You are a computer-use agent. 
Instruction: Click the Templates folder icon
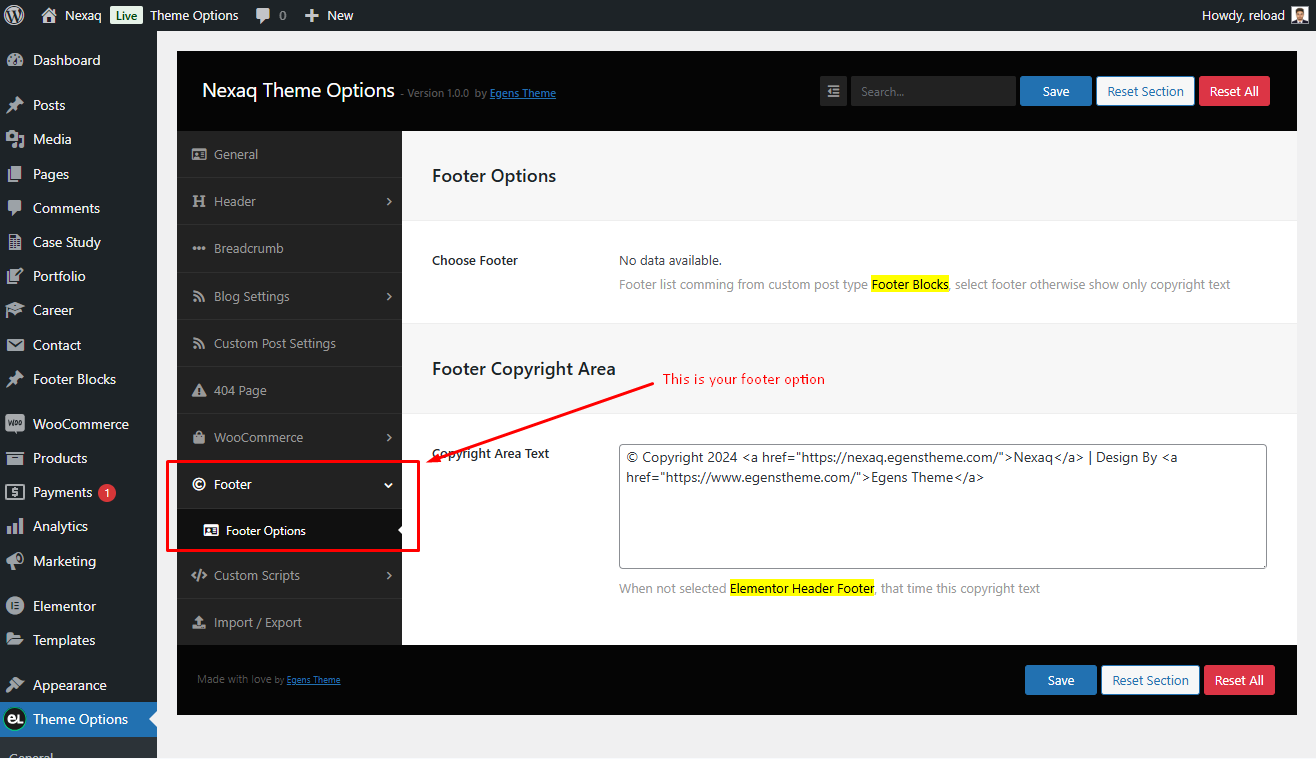(x=15, y=640)
